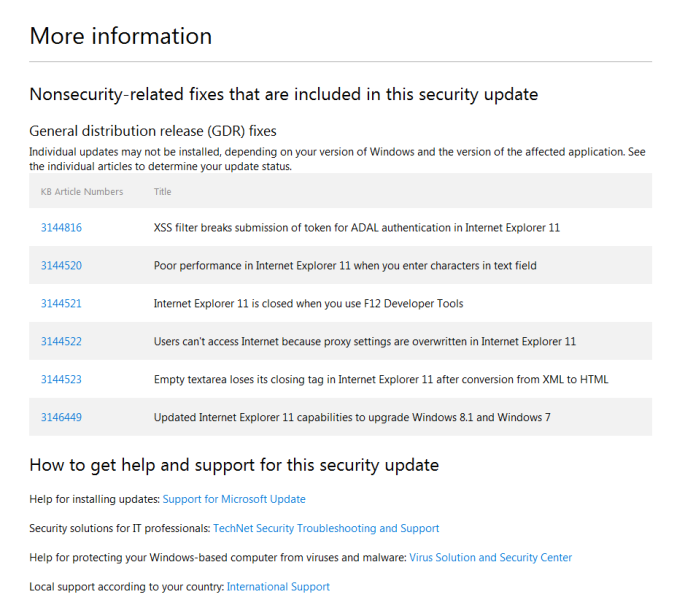Click the 'How to get help and support' heading
Viewport: 680px width, 616px height.
pos(234,465)
